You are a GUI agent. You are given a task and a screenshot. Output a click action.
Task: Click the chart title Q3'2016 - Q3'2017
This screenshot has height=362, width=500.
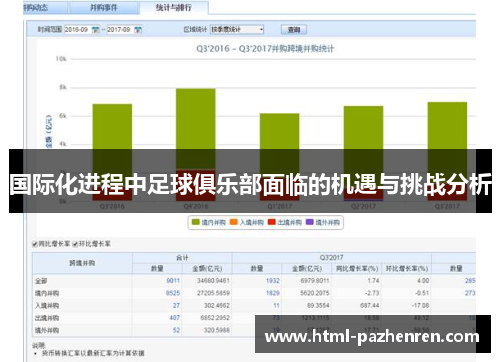pyautogui.click(x=265, y=49)
